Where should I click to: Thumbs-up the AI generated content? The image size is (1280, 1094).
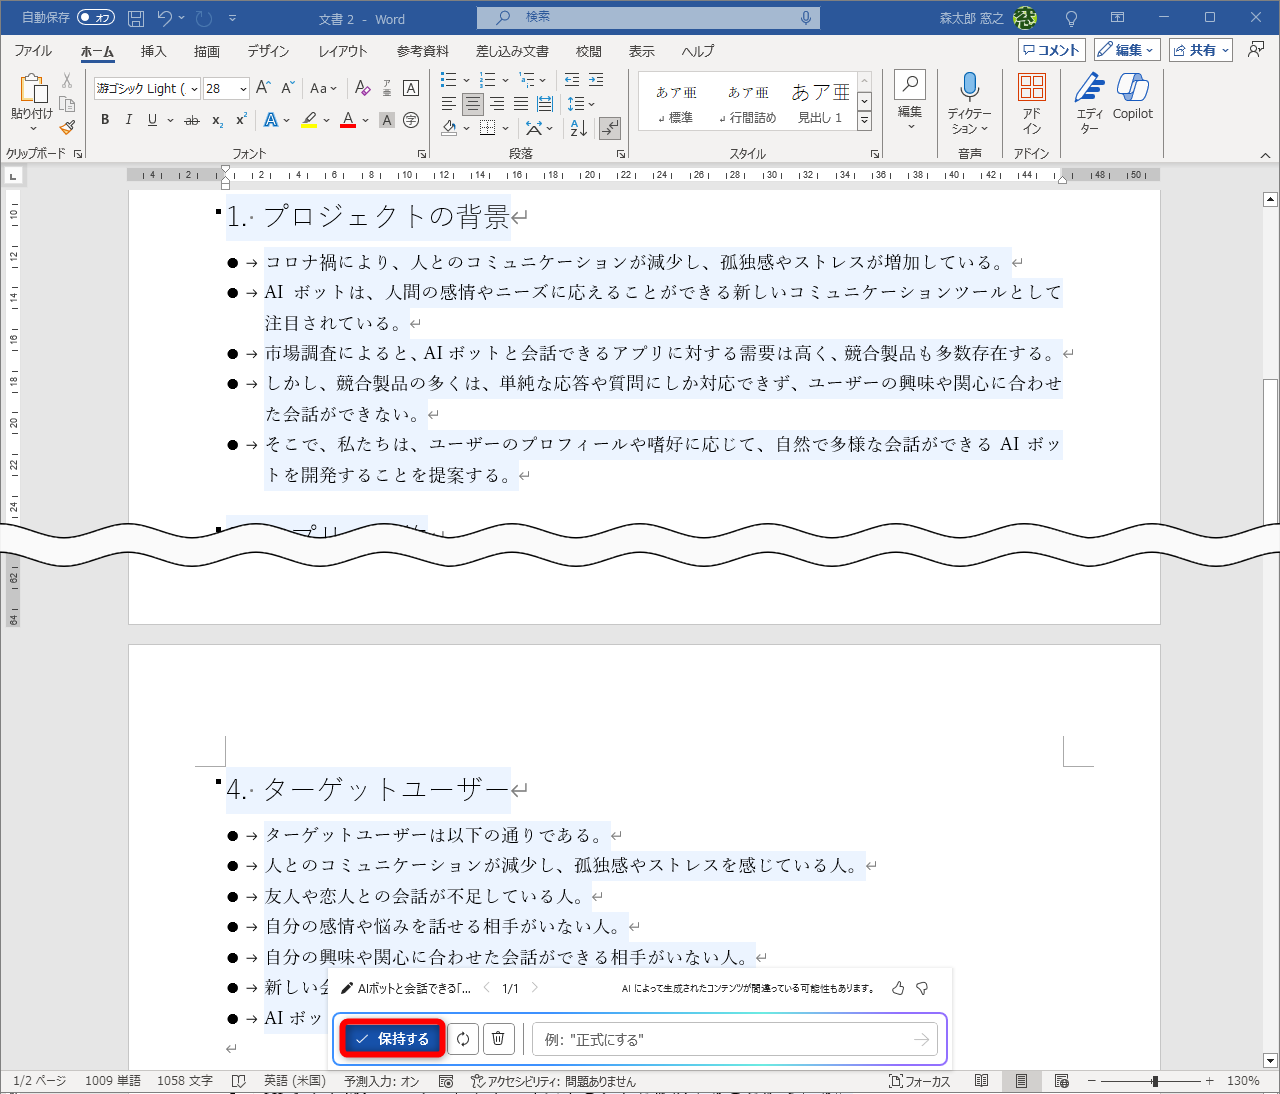coord(897,987)
